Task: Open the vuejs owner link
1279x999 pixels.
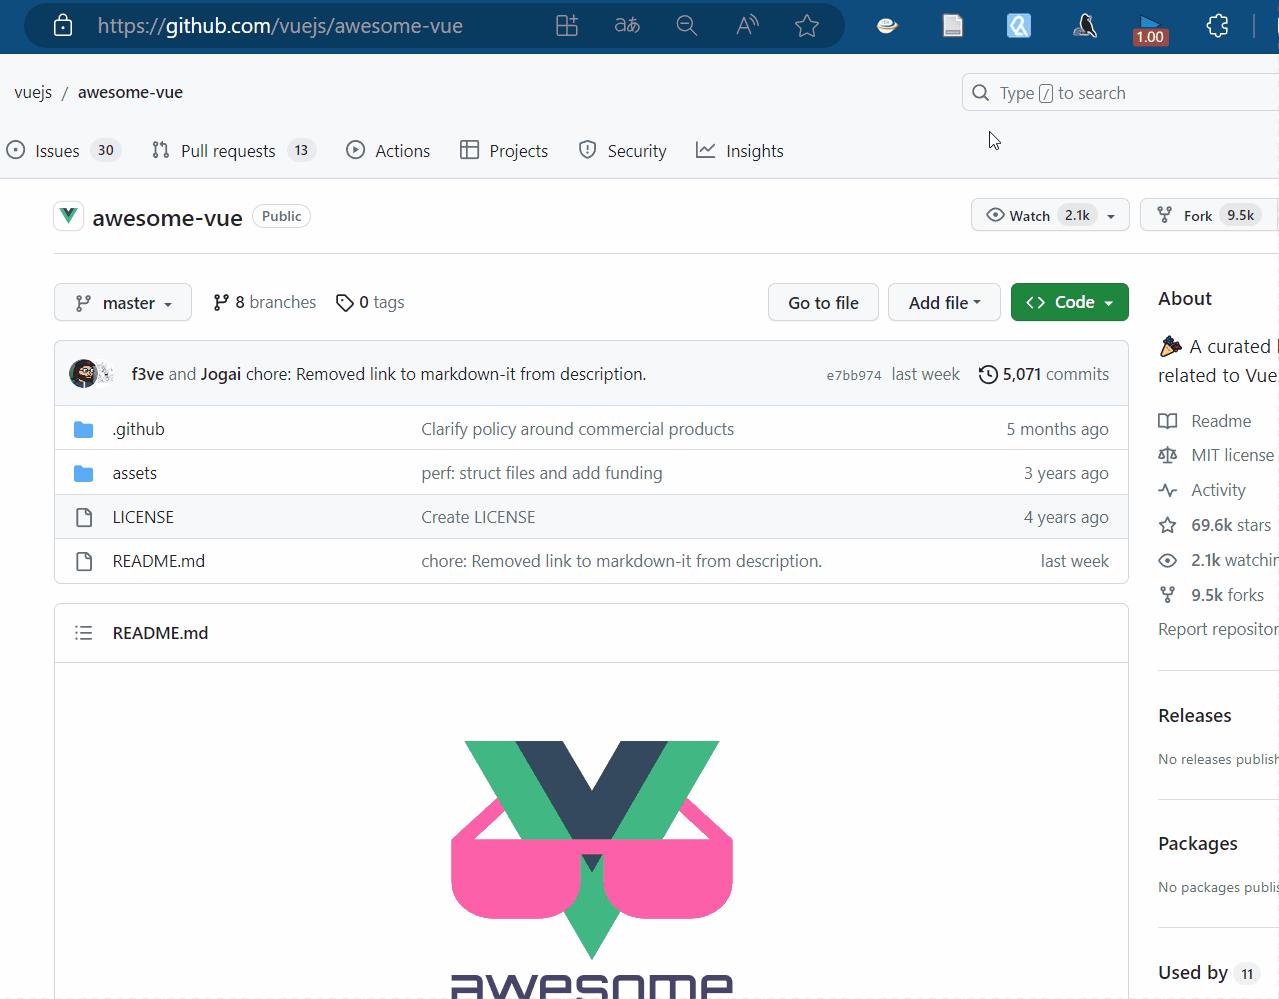Action: click(33, 92)
